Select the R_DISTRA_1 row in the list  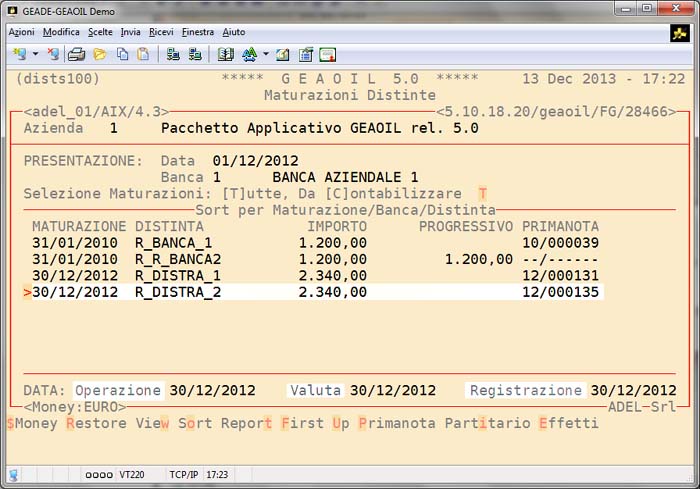[173, 275]
